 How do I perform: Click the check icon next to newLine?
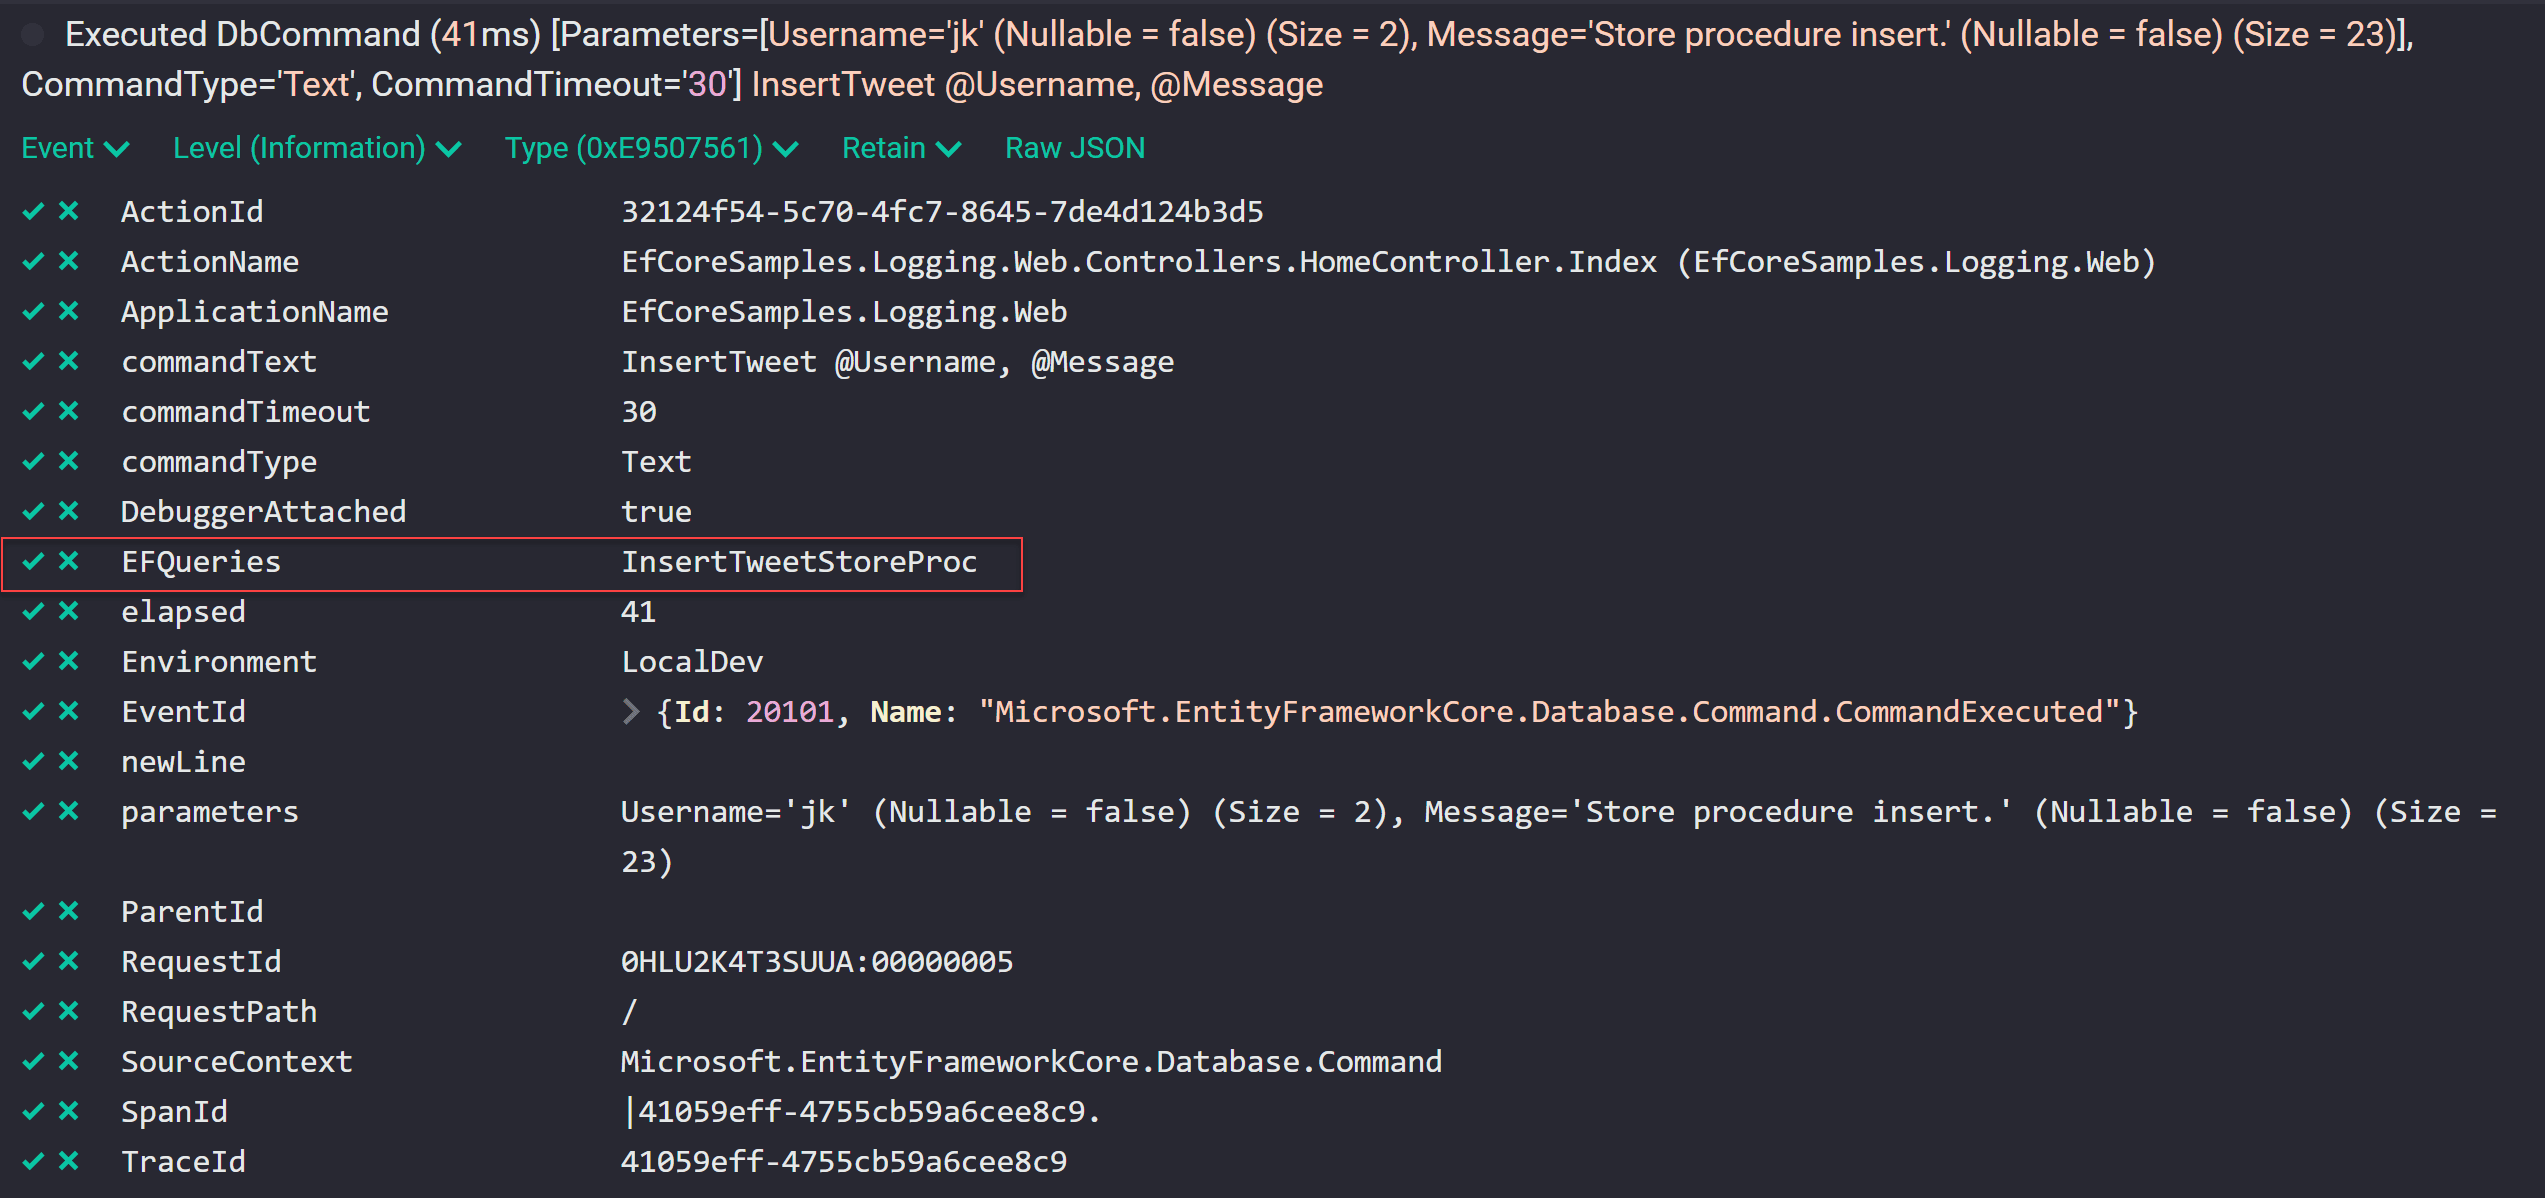(33, 761)
